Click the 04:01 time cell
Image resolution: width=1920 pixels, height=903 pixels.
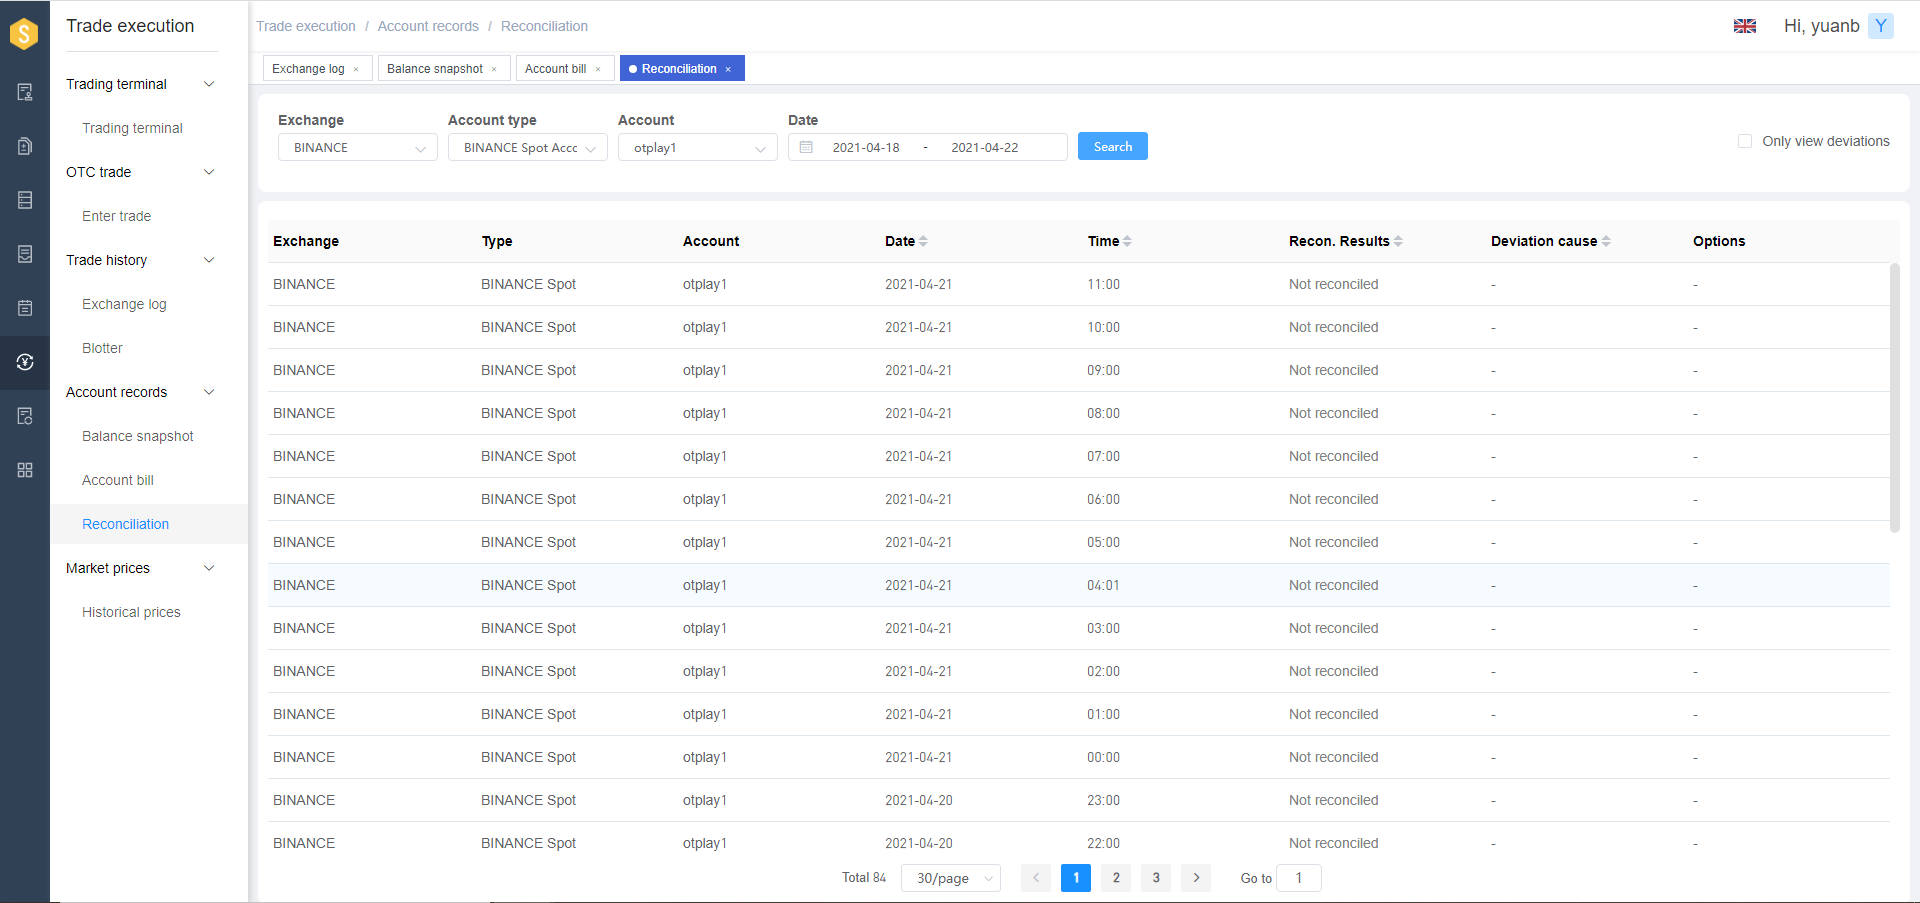click(x=1103, y=585)
